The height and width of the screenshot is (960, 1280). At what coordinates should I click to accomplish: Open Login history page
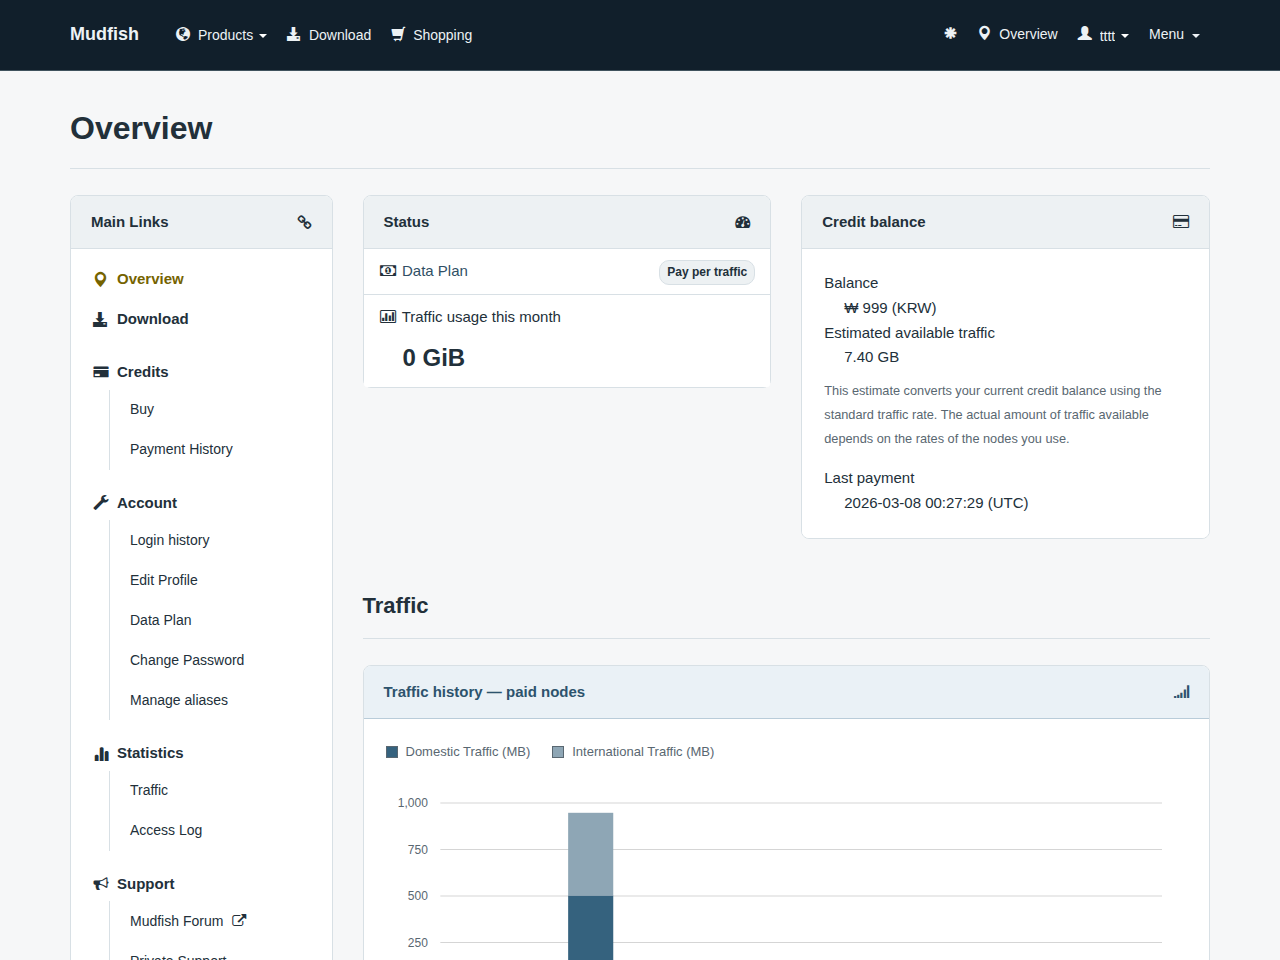170,540
